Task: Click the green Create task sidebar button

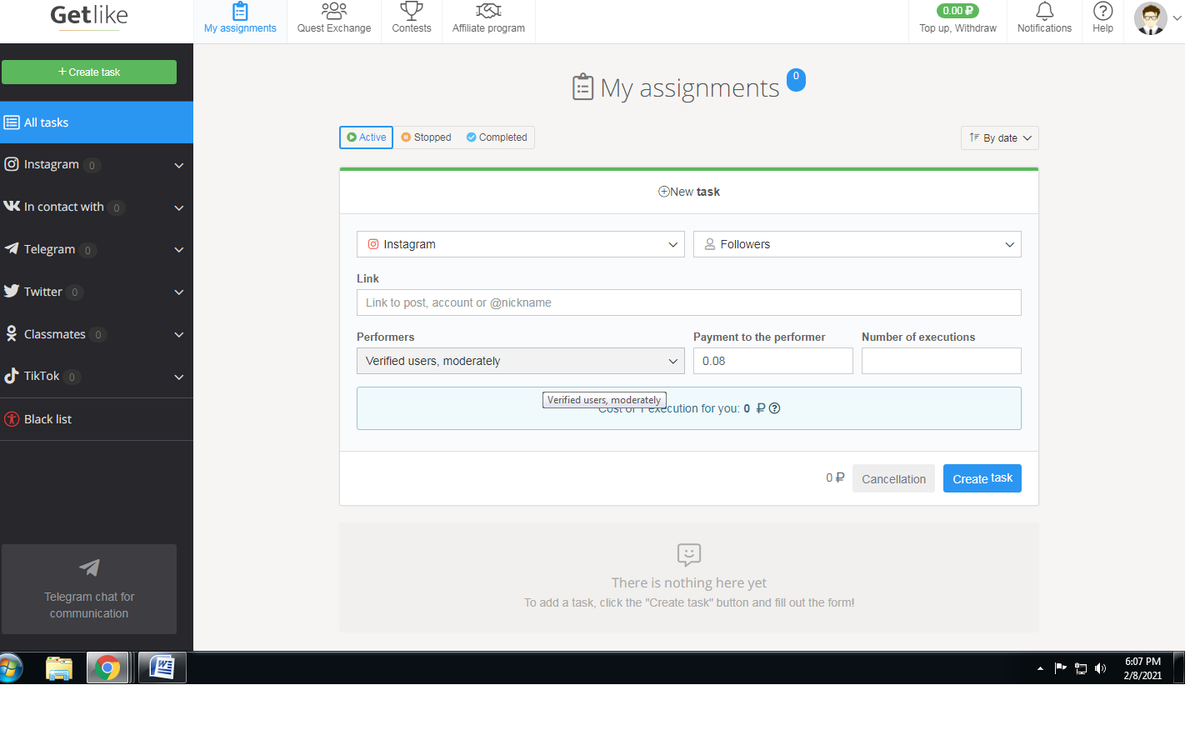Action: click(89, 72)
